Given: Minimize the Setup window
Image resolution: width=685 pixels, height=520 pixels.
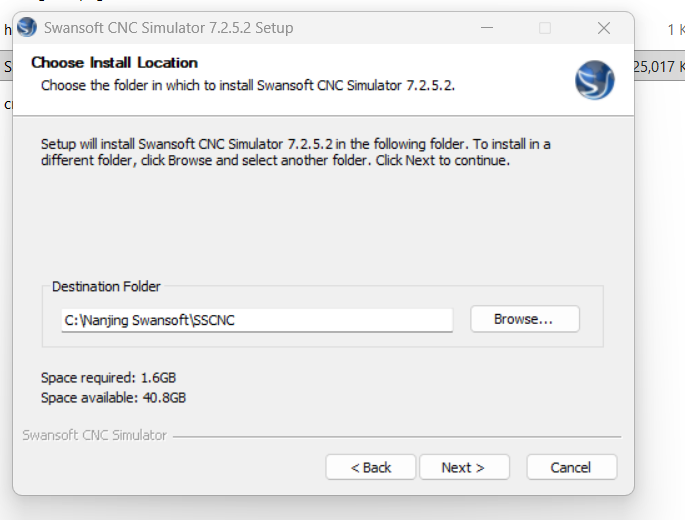Looking at the screenshot, I should [486, 28].
